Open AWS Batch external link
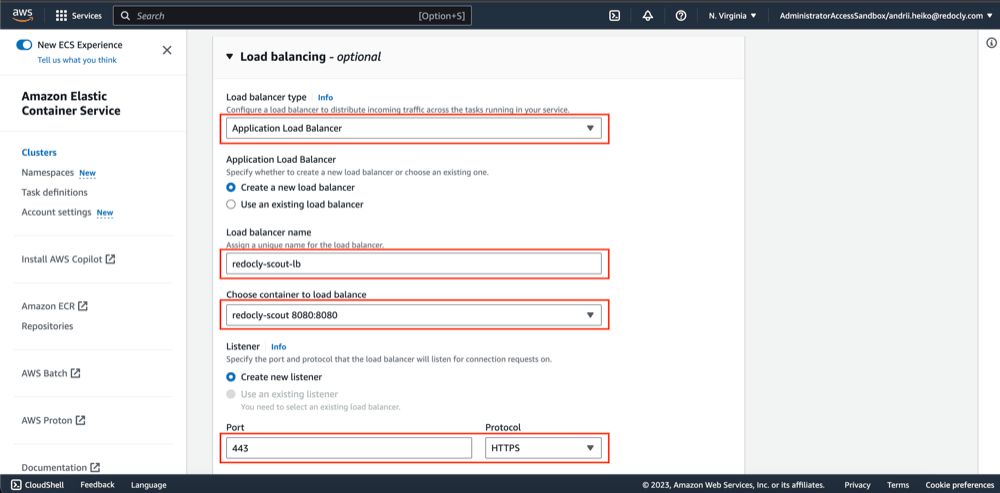The width and height of the screenshot is (1000, 493). (51, 373)
